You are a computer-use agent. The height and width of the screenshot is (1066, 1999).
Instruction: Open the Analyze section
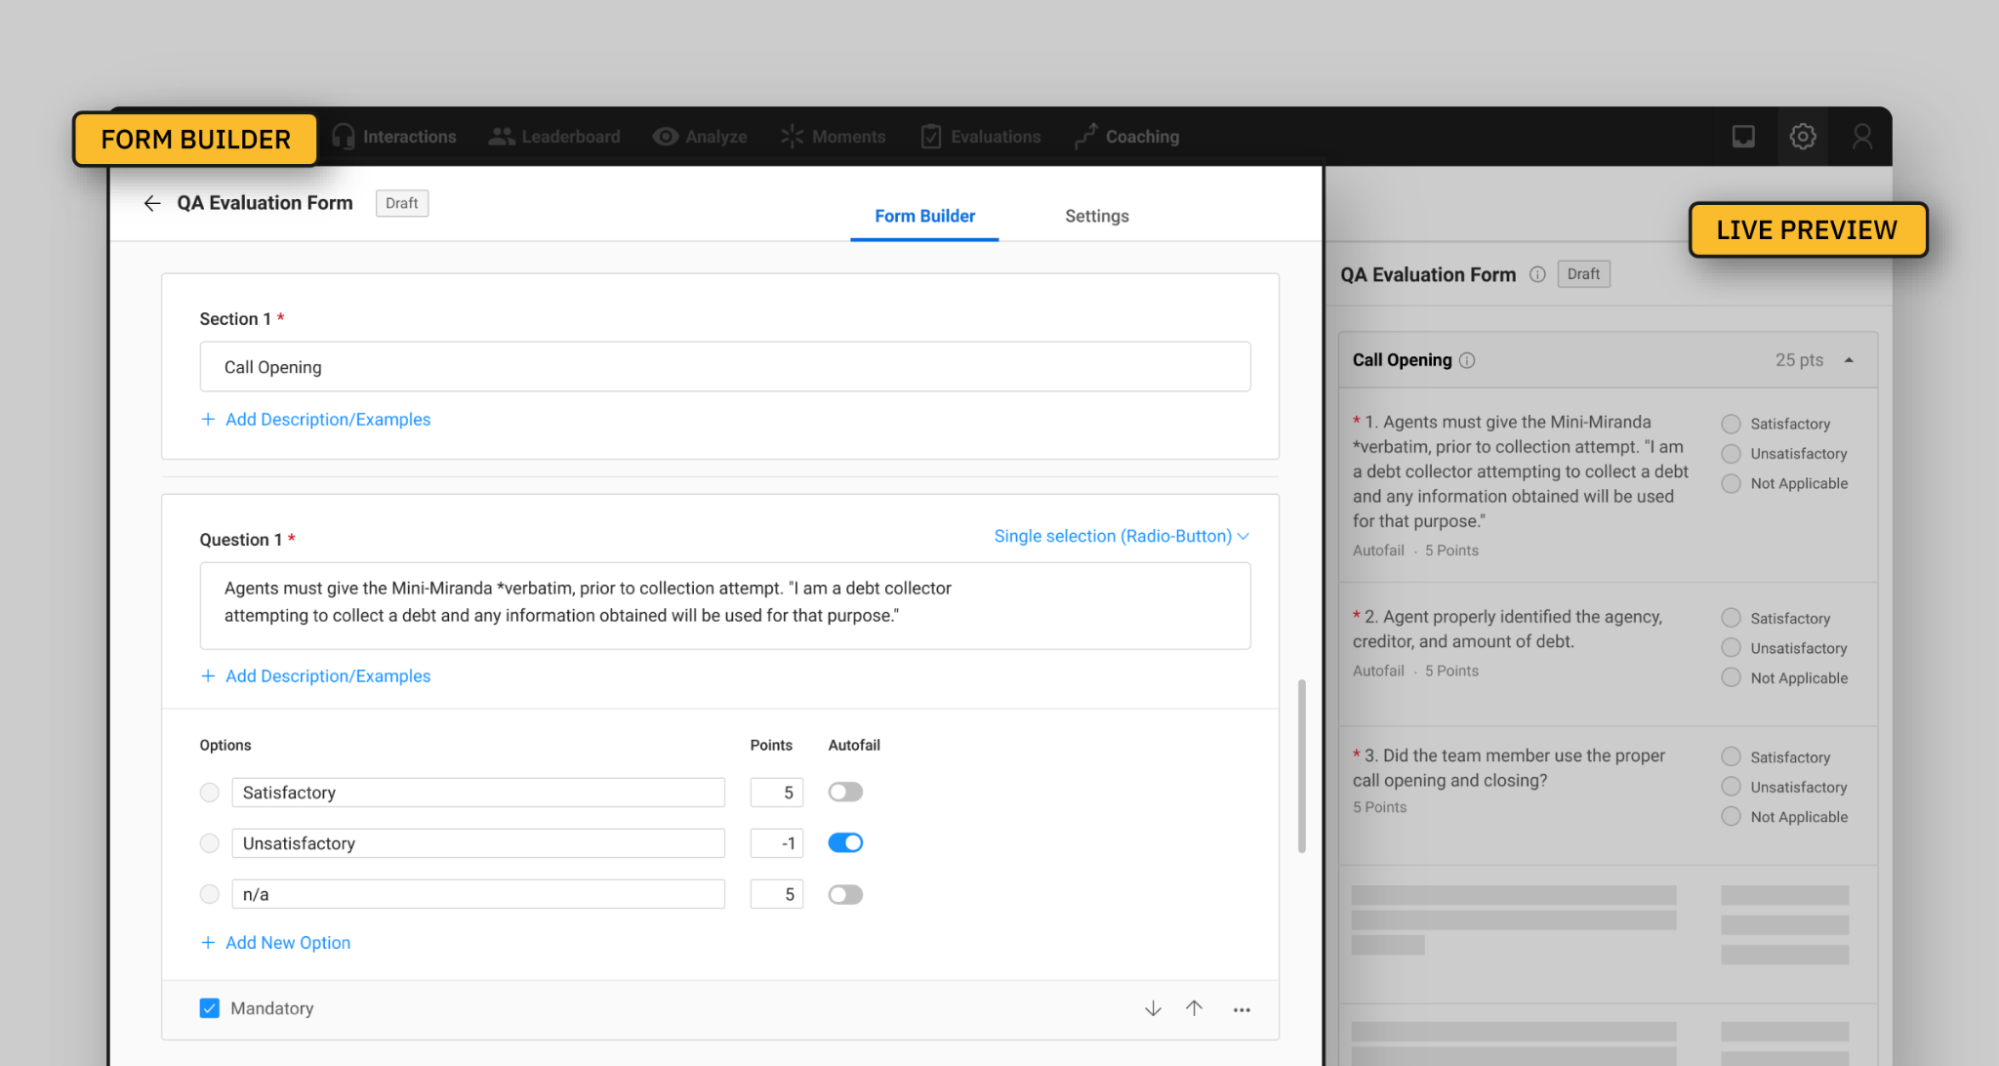[700, 137]
